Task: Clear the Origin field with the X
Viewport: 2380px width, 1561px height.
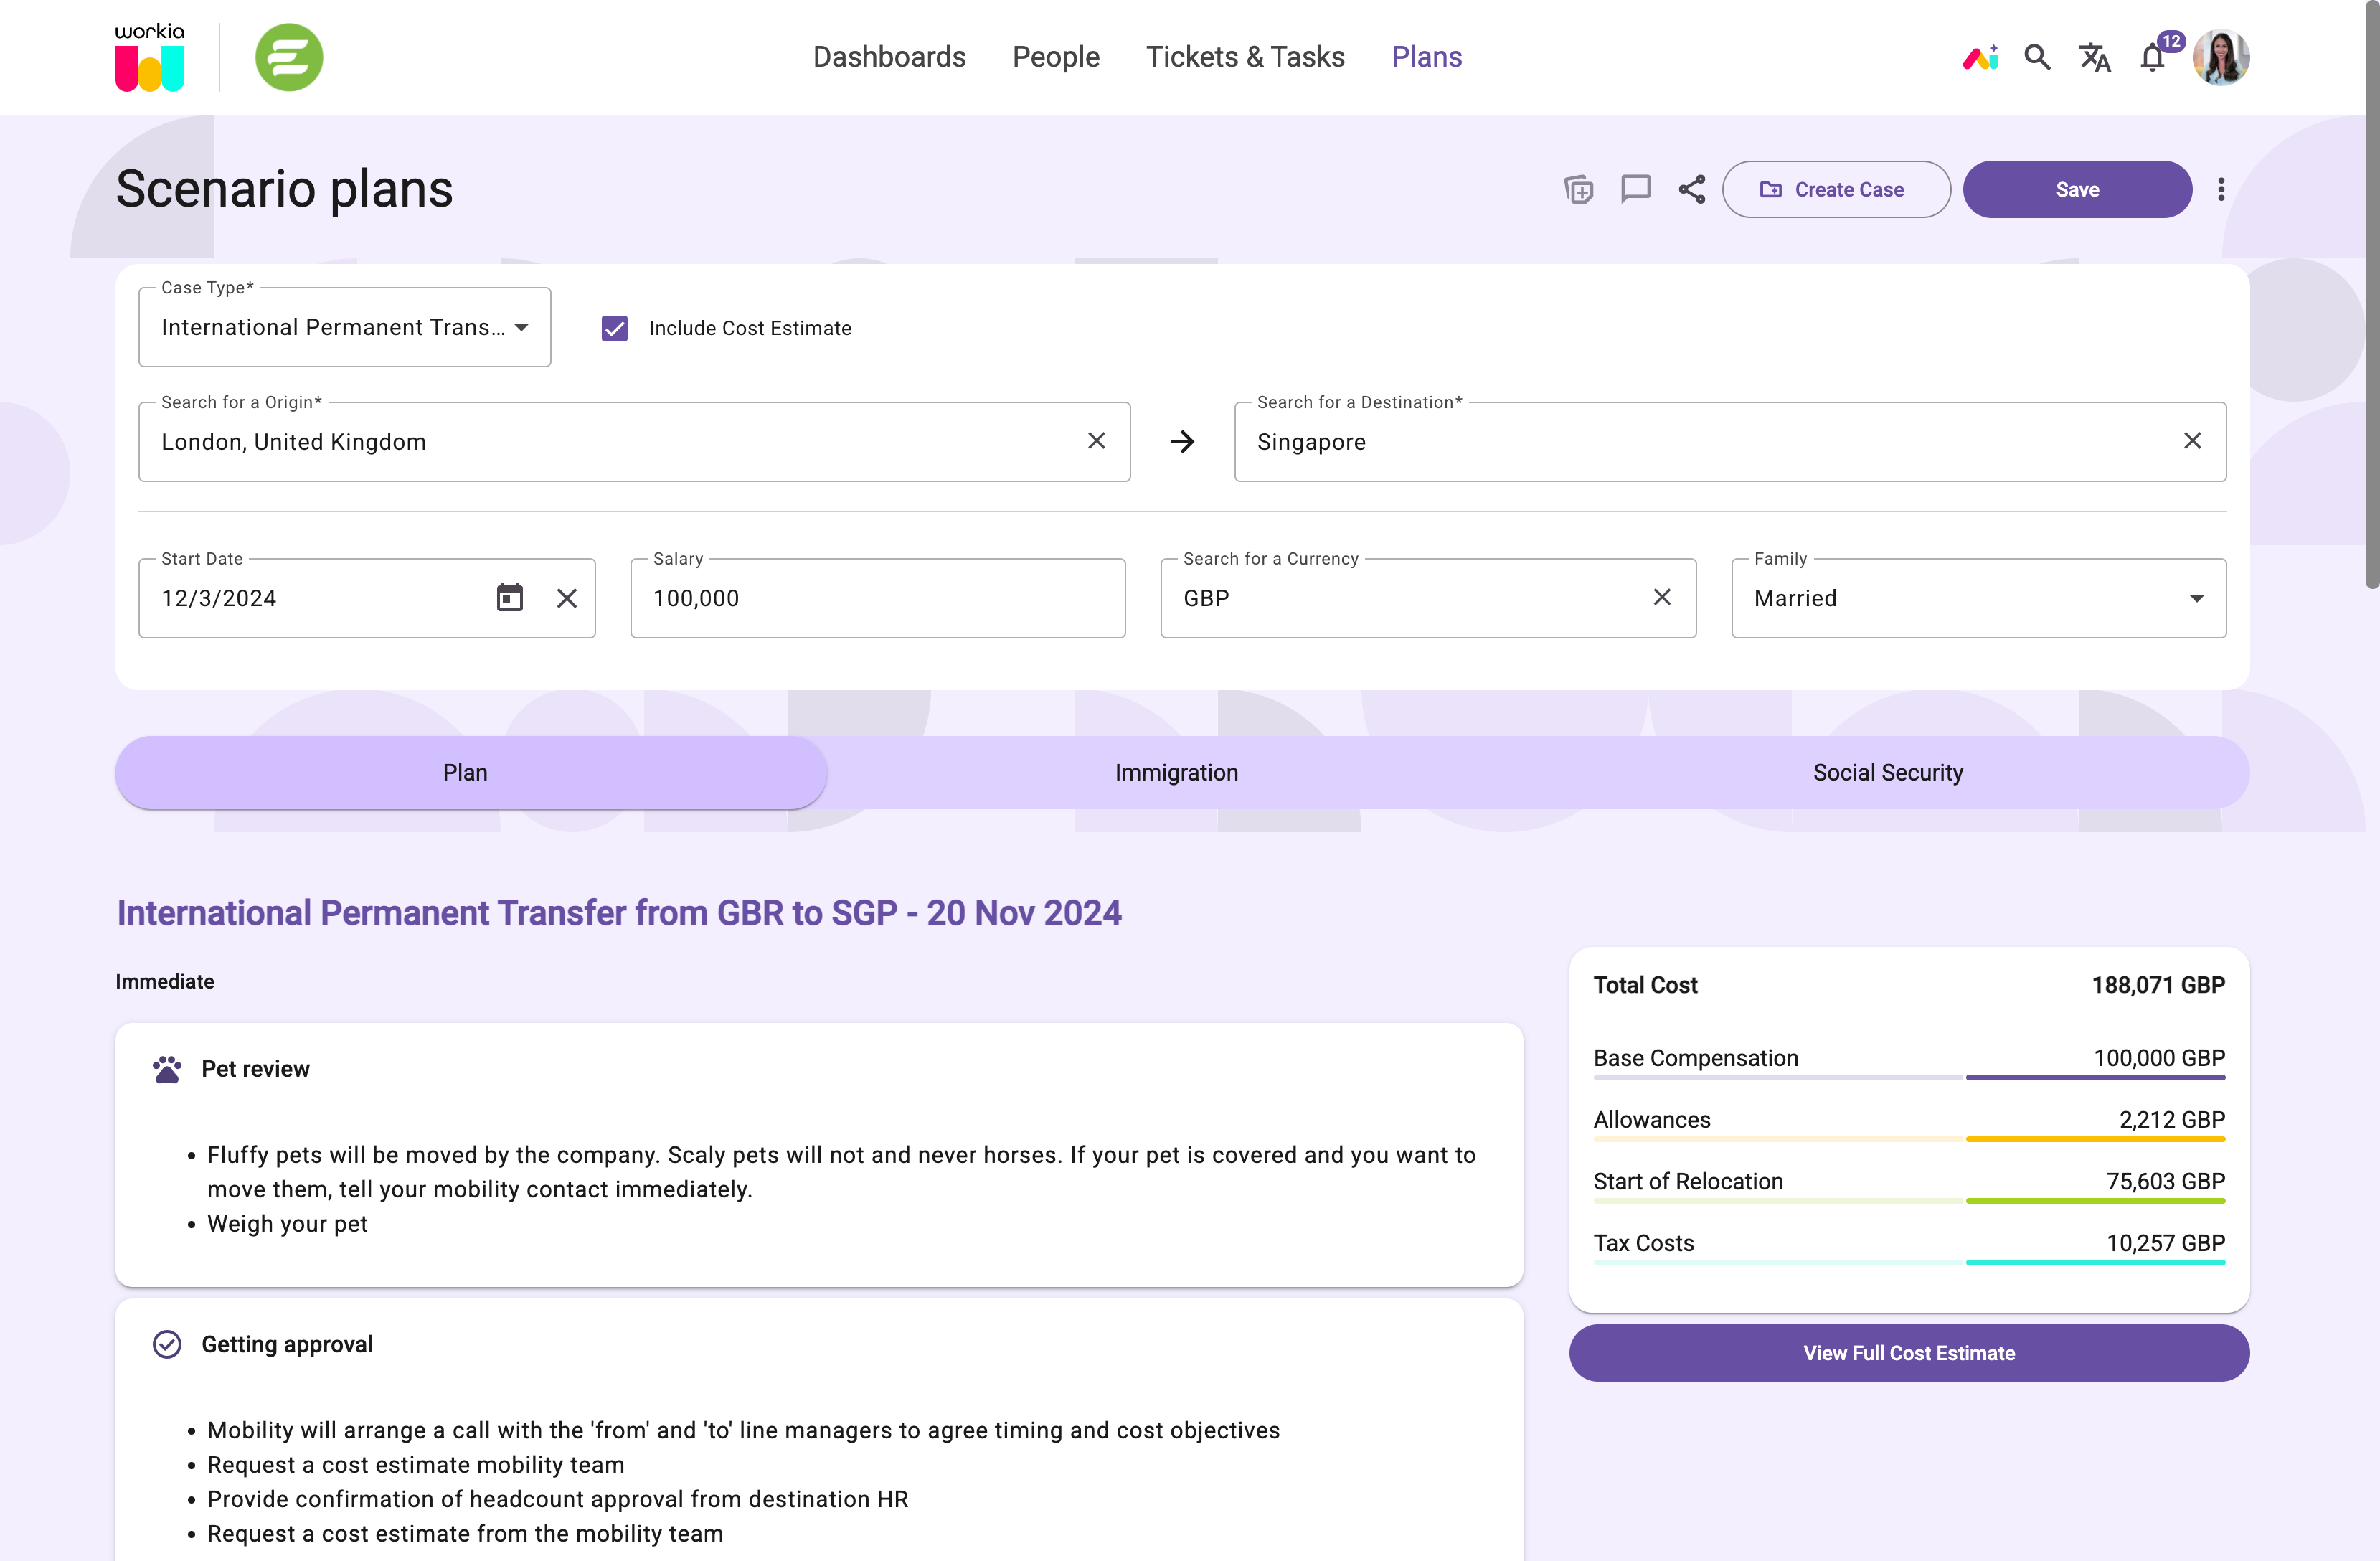Action: pyautogui.click(x=1096, y=440)
